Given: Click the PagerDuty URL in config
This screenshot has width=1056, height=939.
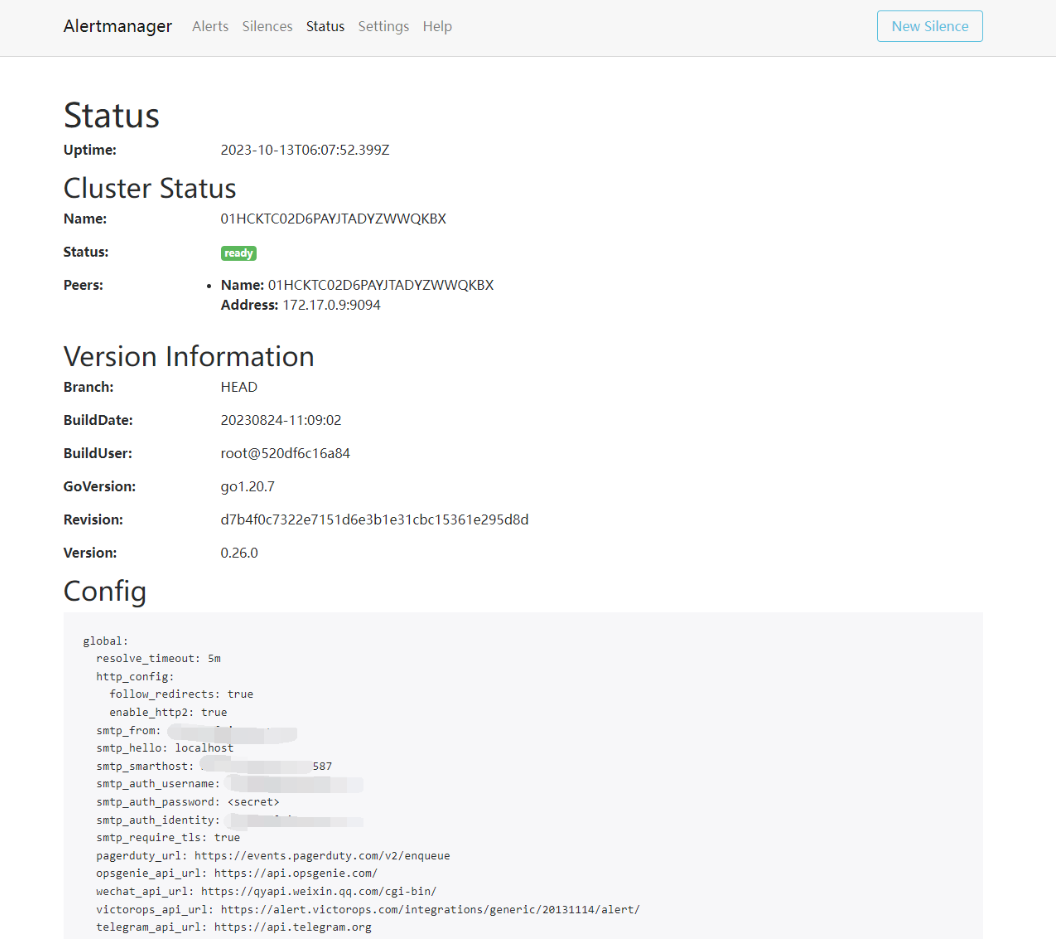Looking at the screenshot, I should tap(322, 856).
